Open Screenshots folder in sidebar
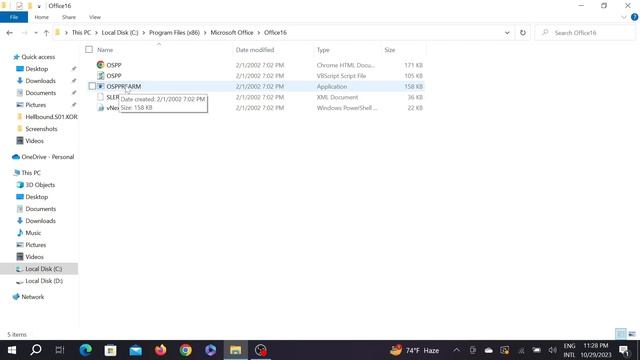The height and width of the screenshot is (360, 640). click(41, 129)
